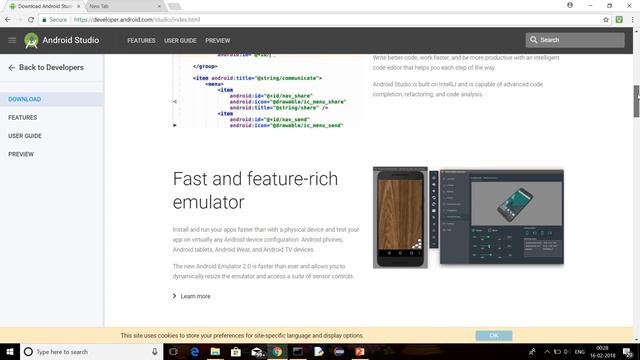Click the Chrome icon in the taskbar
Viewport: 640px width, 360px height.
click(277, 351)
